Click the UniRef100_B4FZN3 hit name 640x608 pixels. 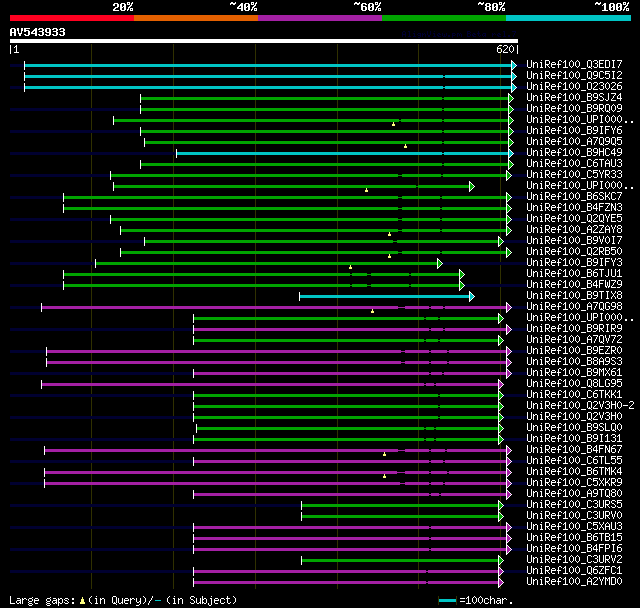[x=574, y=208]
